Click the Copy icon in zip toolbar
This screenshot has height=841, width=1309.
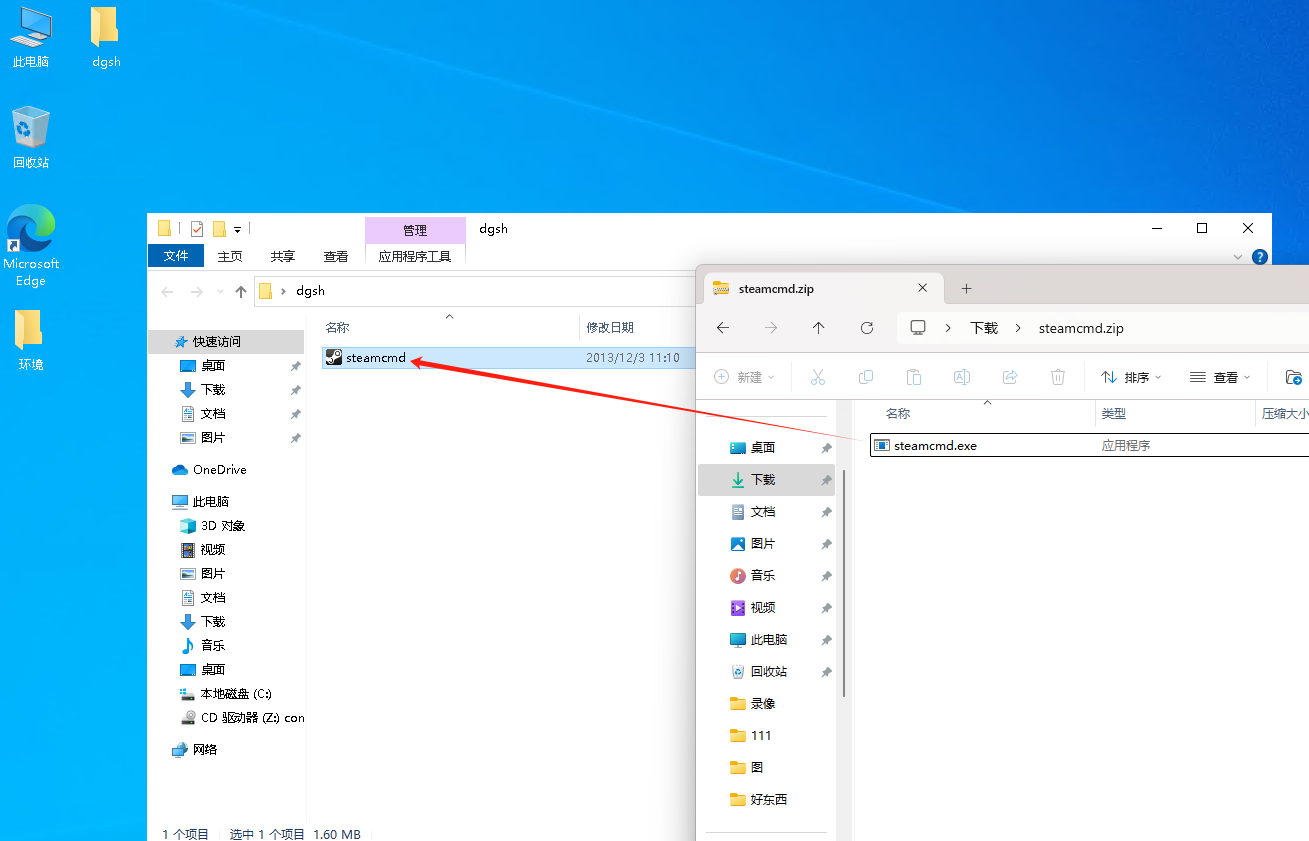[866, 377]
